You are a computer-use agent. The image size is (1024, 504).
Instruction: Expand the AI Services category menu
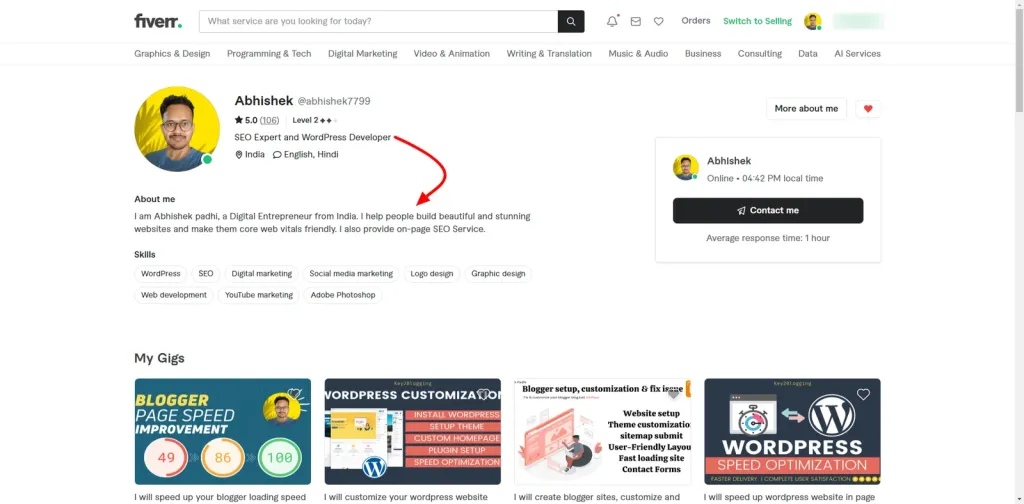[x=858, y=54]
